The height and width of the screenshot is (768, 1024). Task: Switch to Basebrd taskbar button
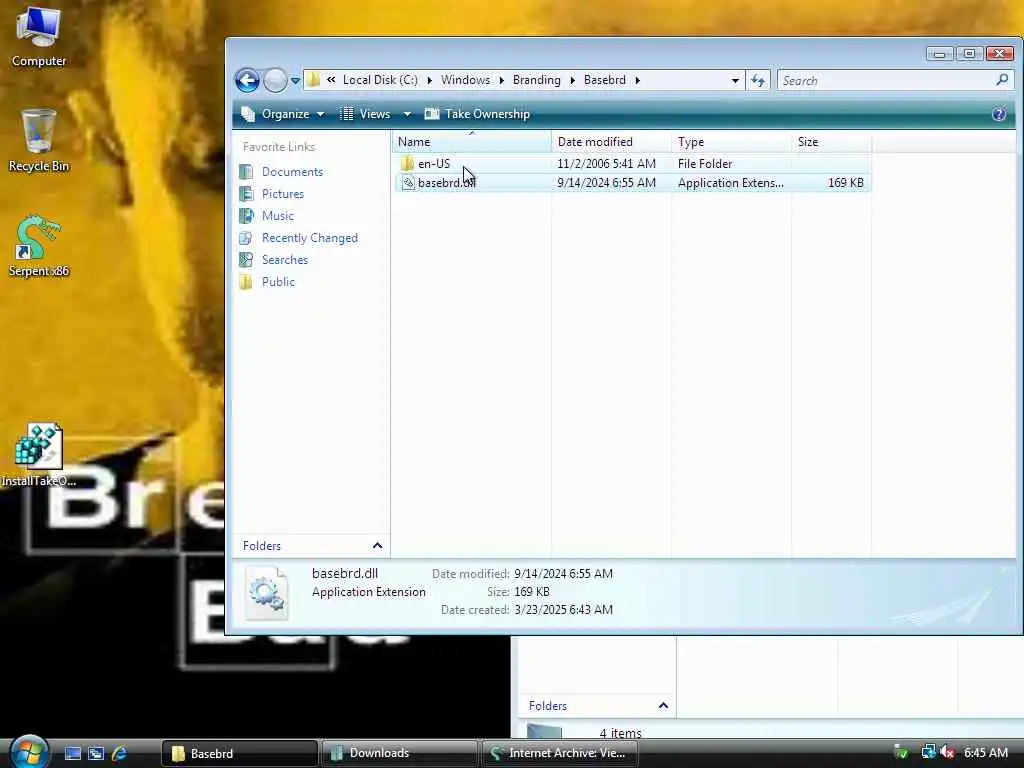click(239, 753)
